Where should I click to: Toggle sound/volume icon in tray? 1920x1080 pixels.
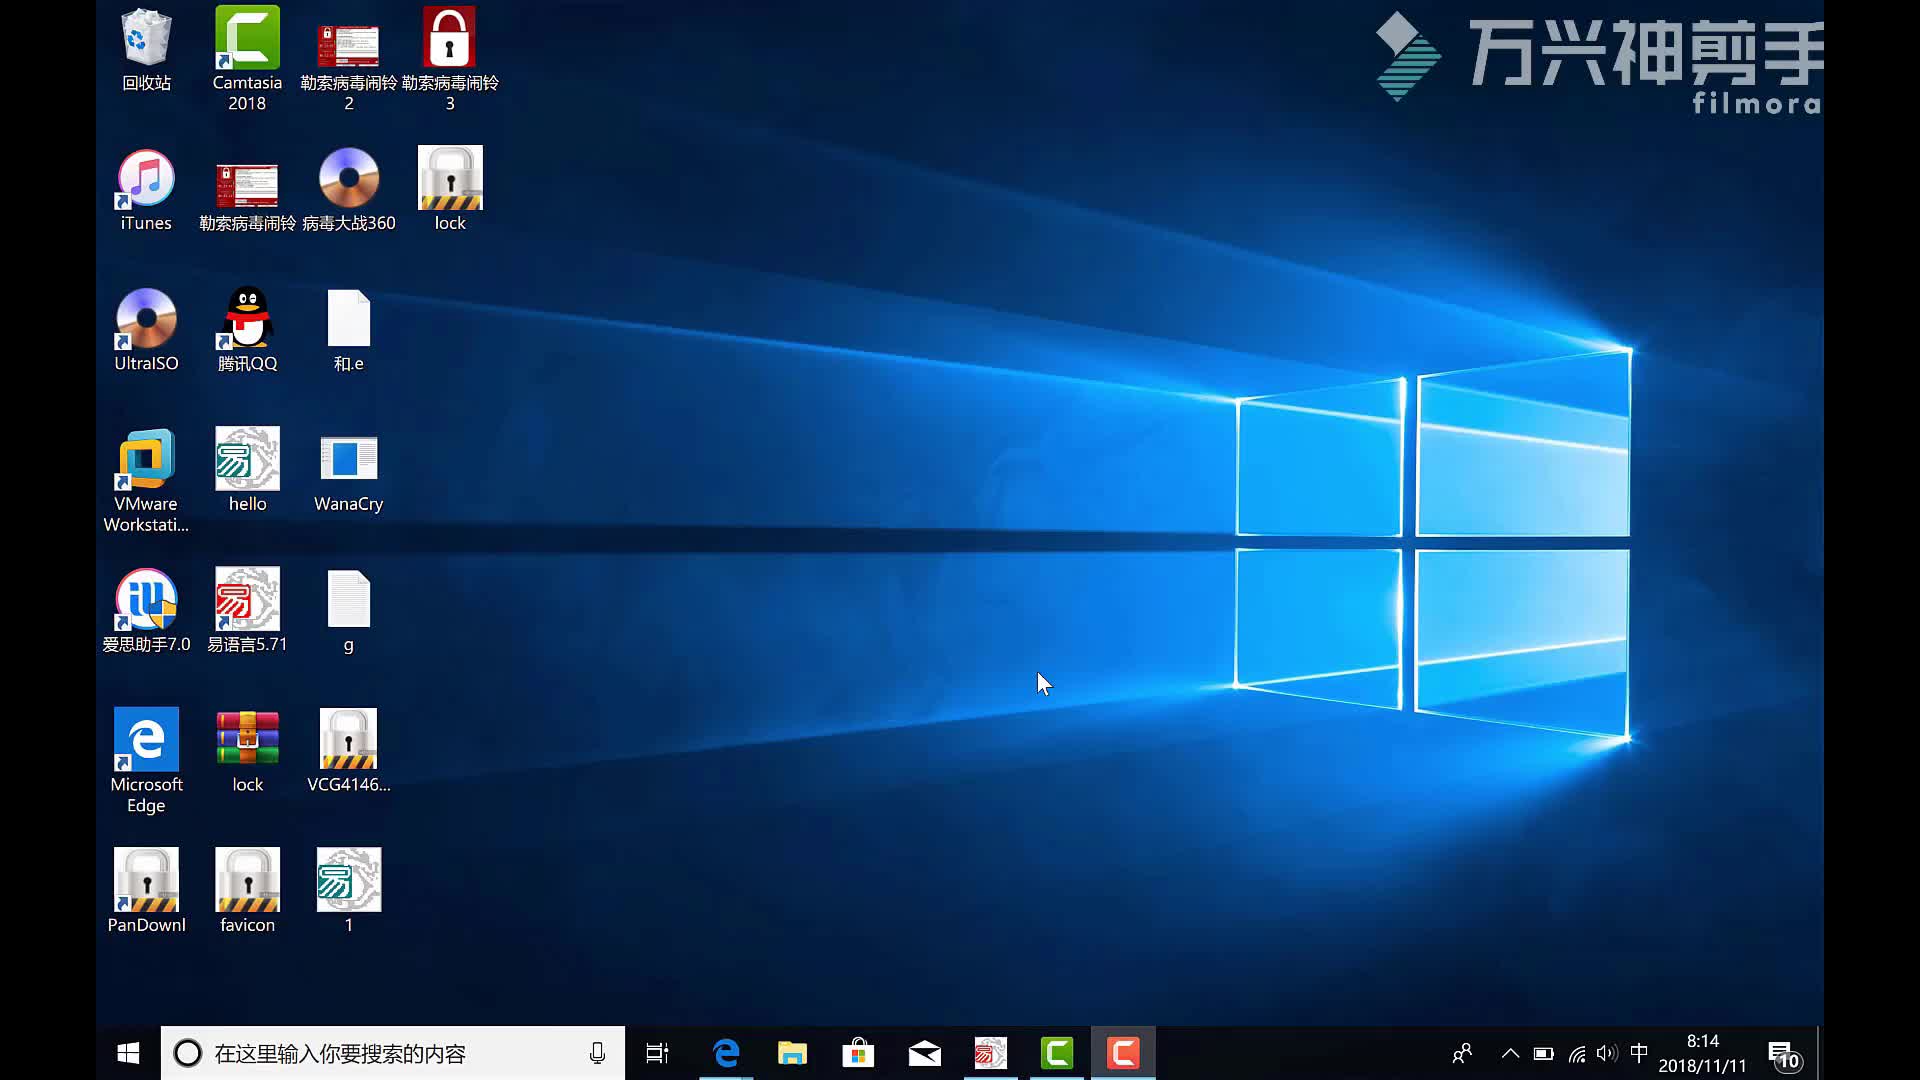1606,1052
